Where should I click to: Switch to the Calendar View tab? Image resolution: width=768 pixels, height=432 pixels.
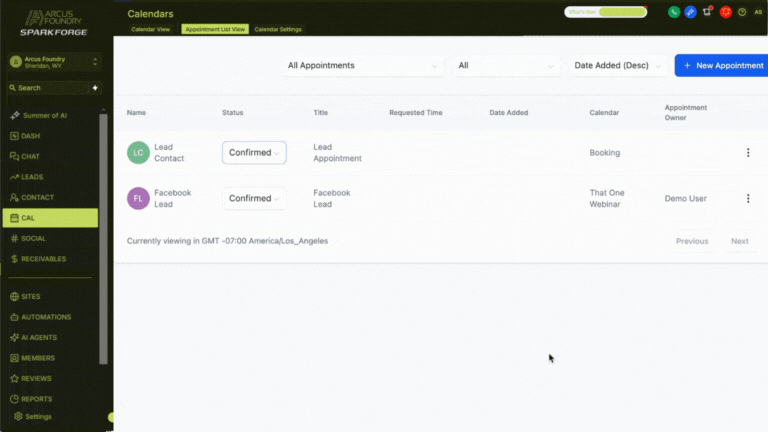[150, 29]
